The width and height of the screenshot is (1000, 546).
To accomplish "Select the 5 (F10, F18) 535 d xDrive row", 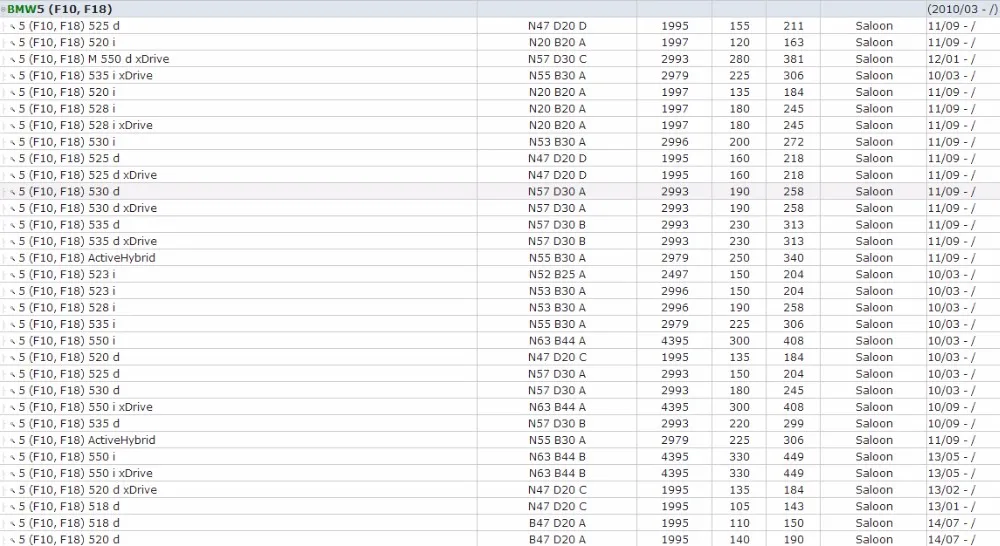I will (500, 241).
